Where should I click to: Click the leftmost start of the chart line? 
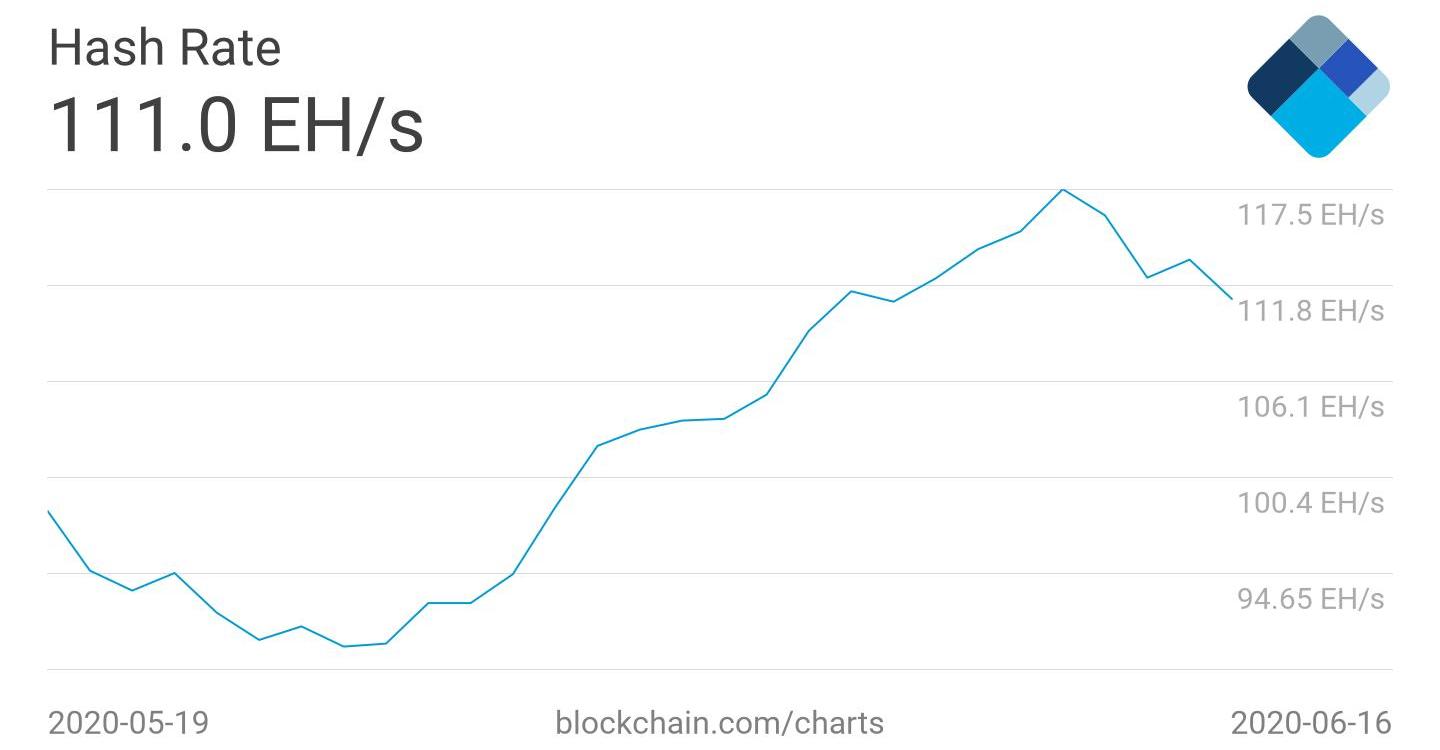pyautogui.click(x=49, y=512)
